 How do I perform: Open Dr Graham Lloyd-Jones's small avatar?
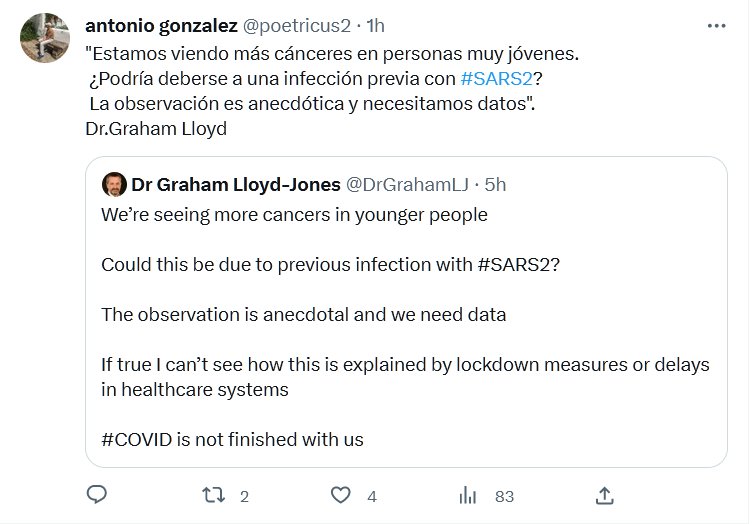(x=115, y=185)
